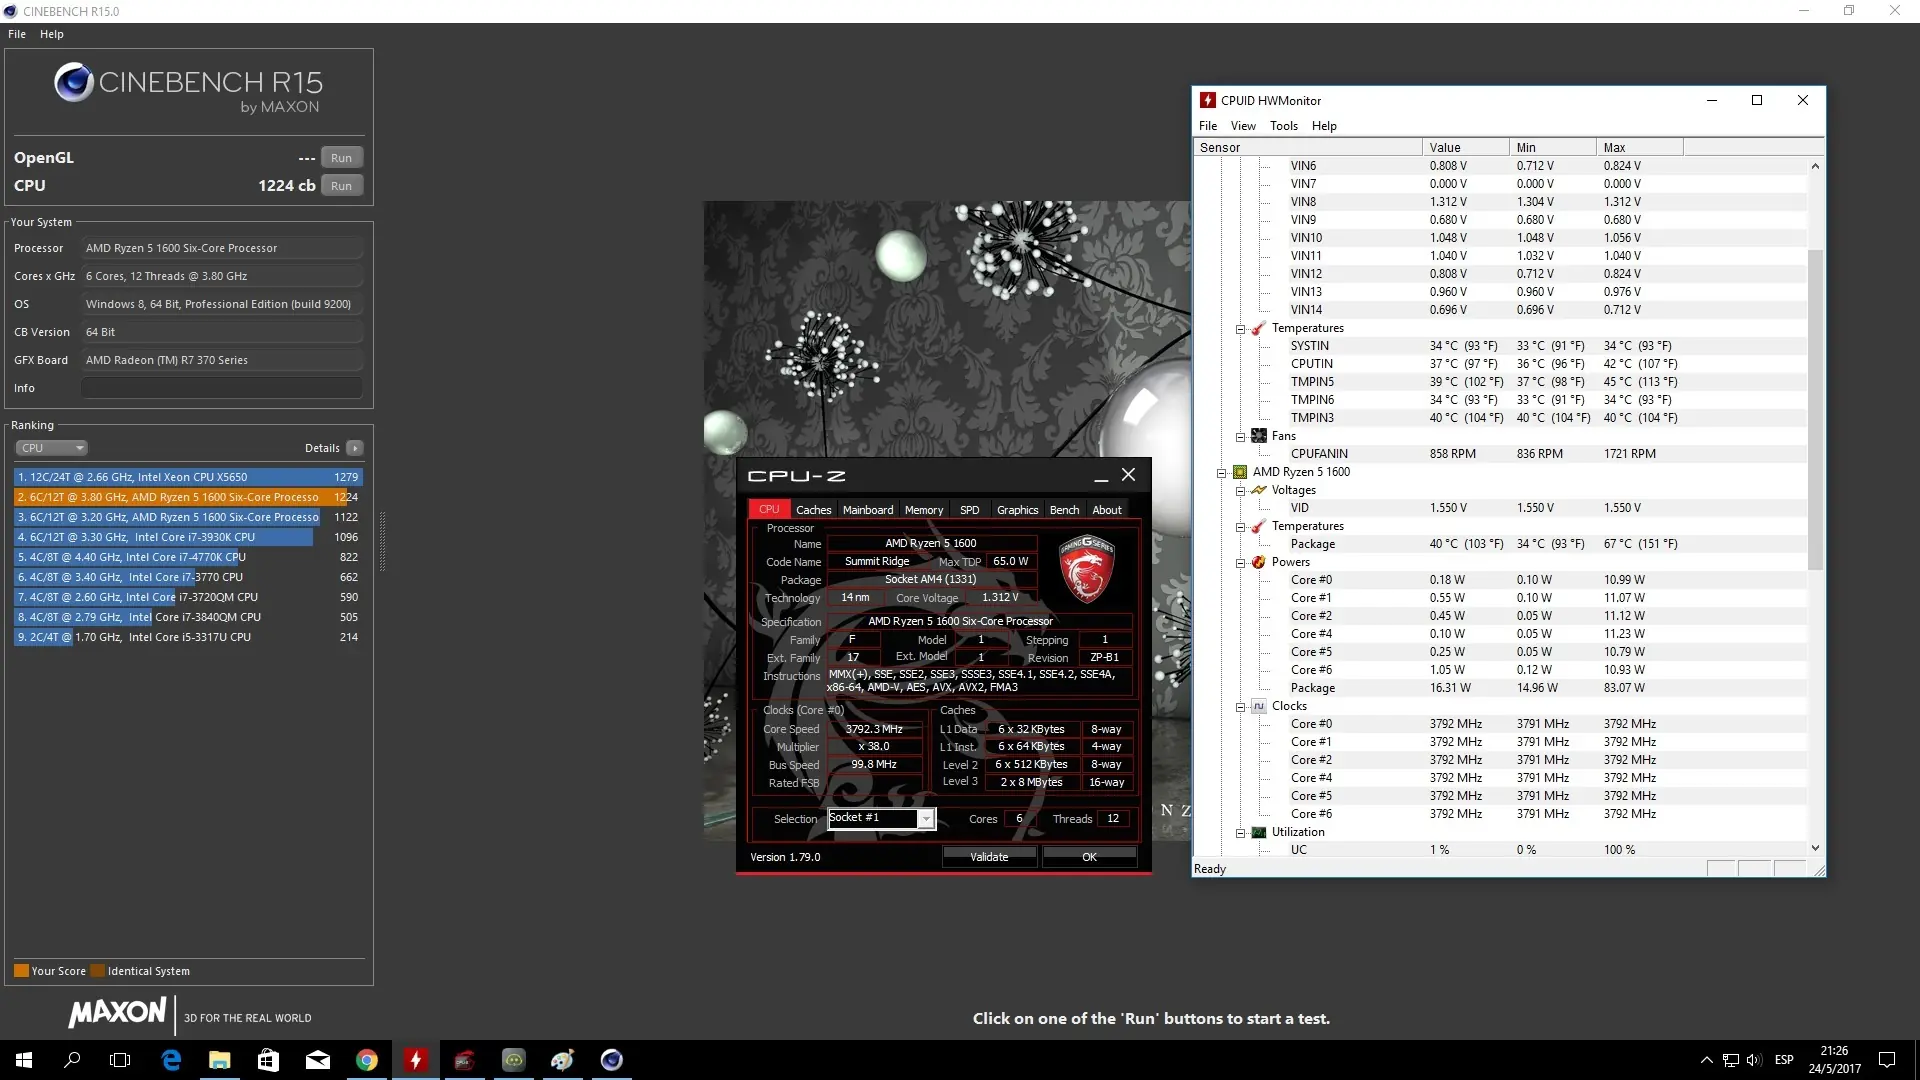Click OK in CPU-Z

coord(1089,857)
